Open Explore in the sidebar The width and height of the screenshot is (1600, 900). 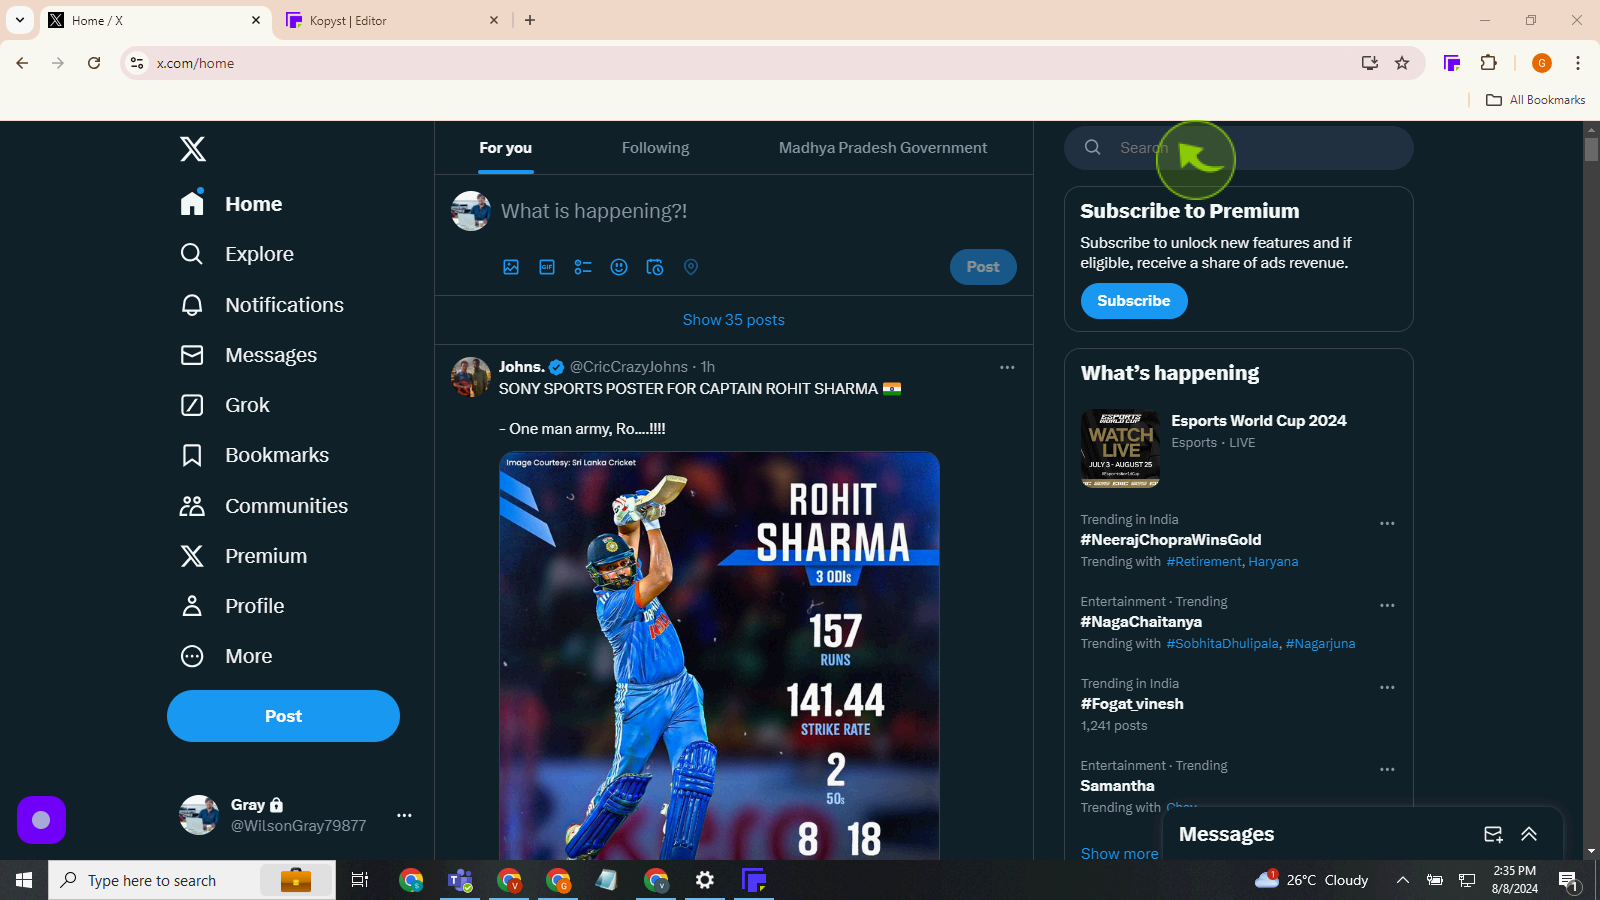point(237,254)
